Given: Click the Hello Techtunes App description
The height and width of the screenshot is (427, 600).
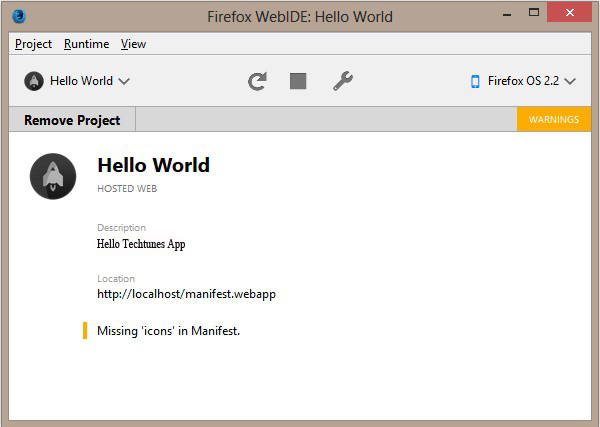Looking at the screenshot, I should 141,244.
